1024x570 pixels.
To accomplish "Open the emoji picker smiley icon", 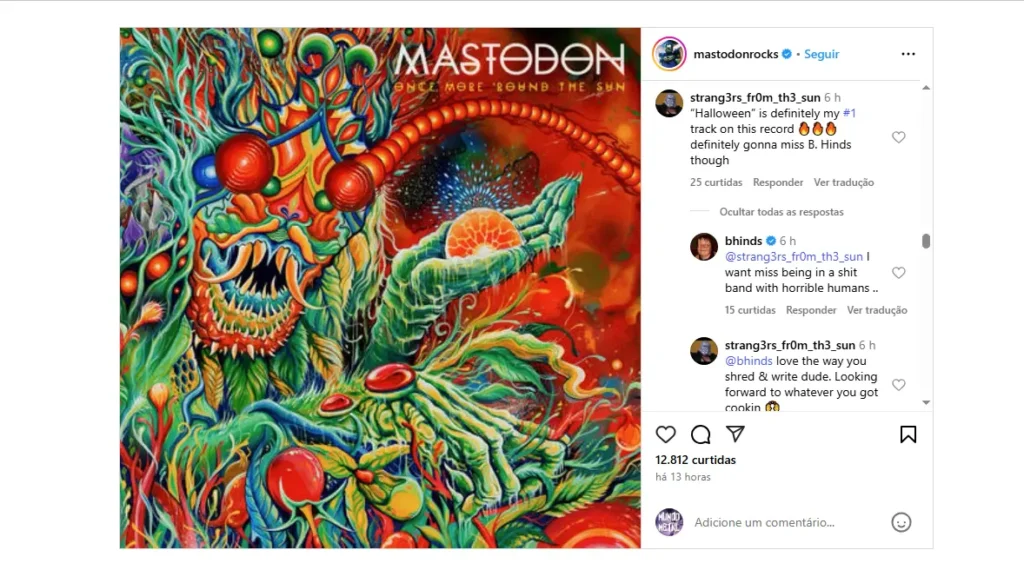I will point(901,522).
